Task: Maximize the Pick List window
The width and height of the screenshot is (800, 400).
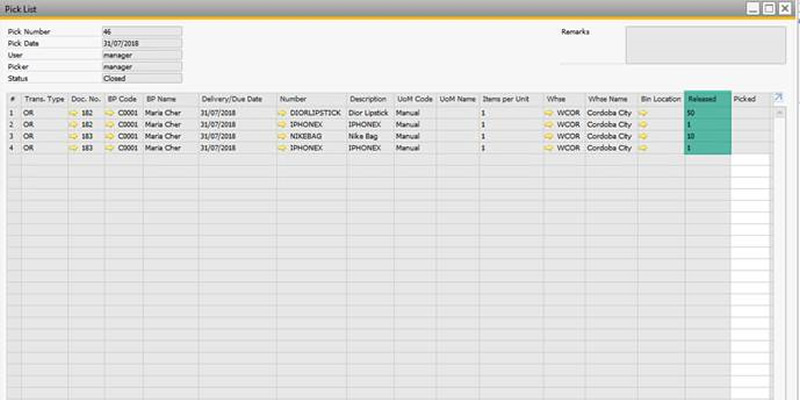Action: coord(768,8)
